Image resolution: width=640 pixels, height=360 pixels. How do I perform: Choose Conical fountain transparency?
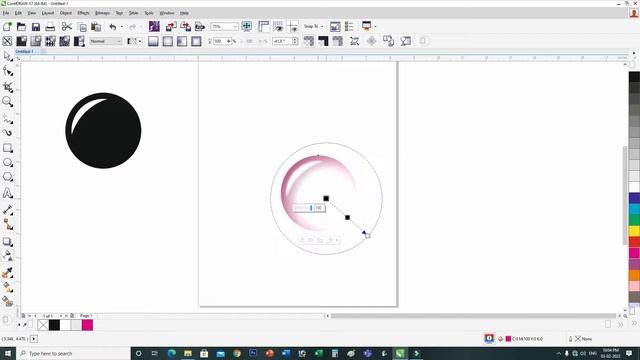182,41
